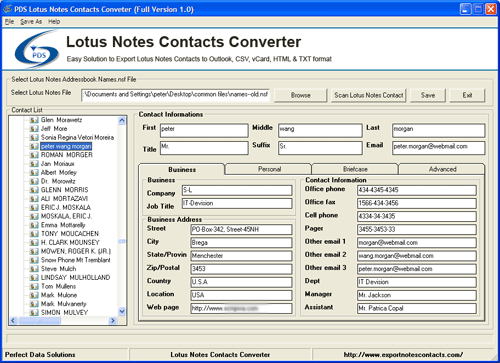Click the contact icon beside Albert Morley
The width and height of the screenshot is (500, 363).
tap(34, 173)
